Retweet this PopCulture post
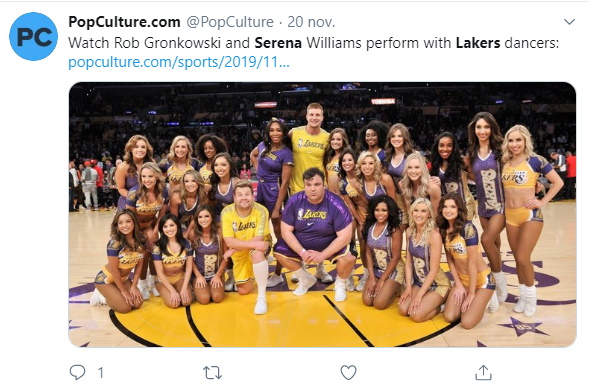 pos(212,373)
